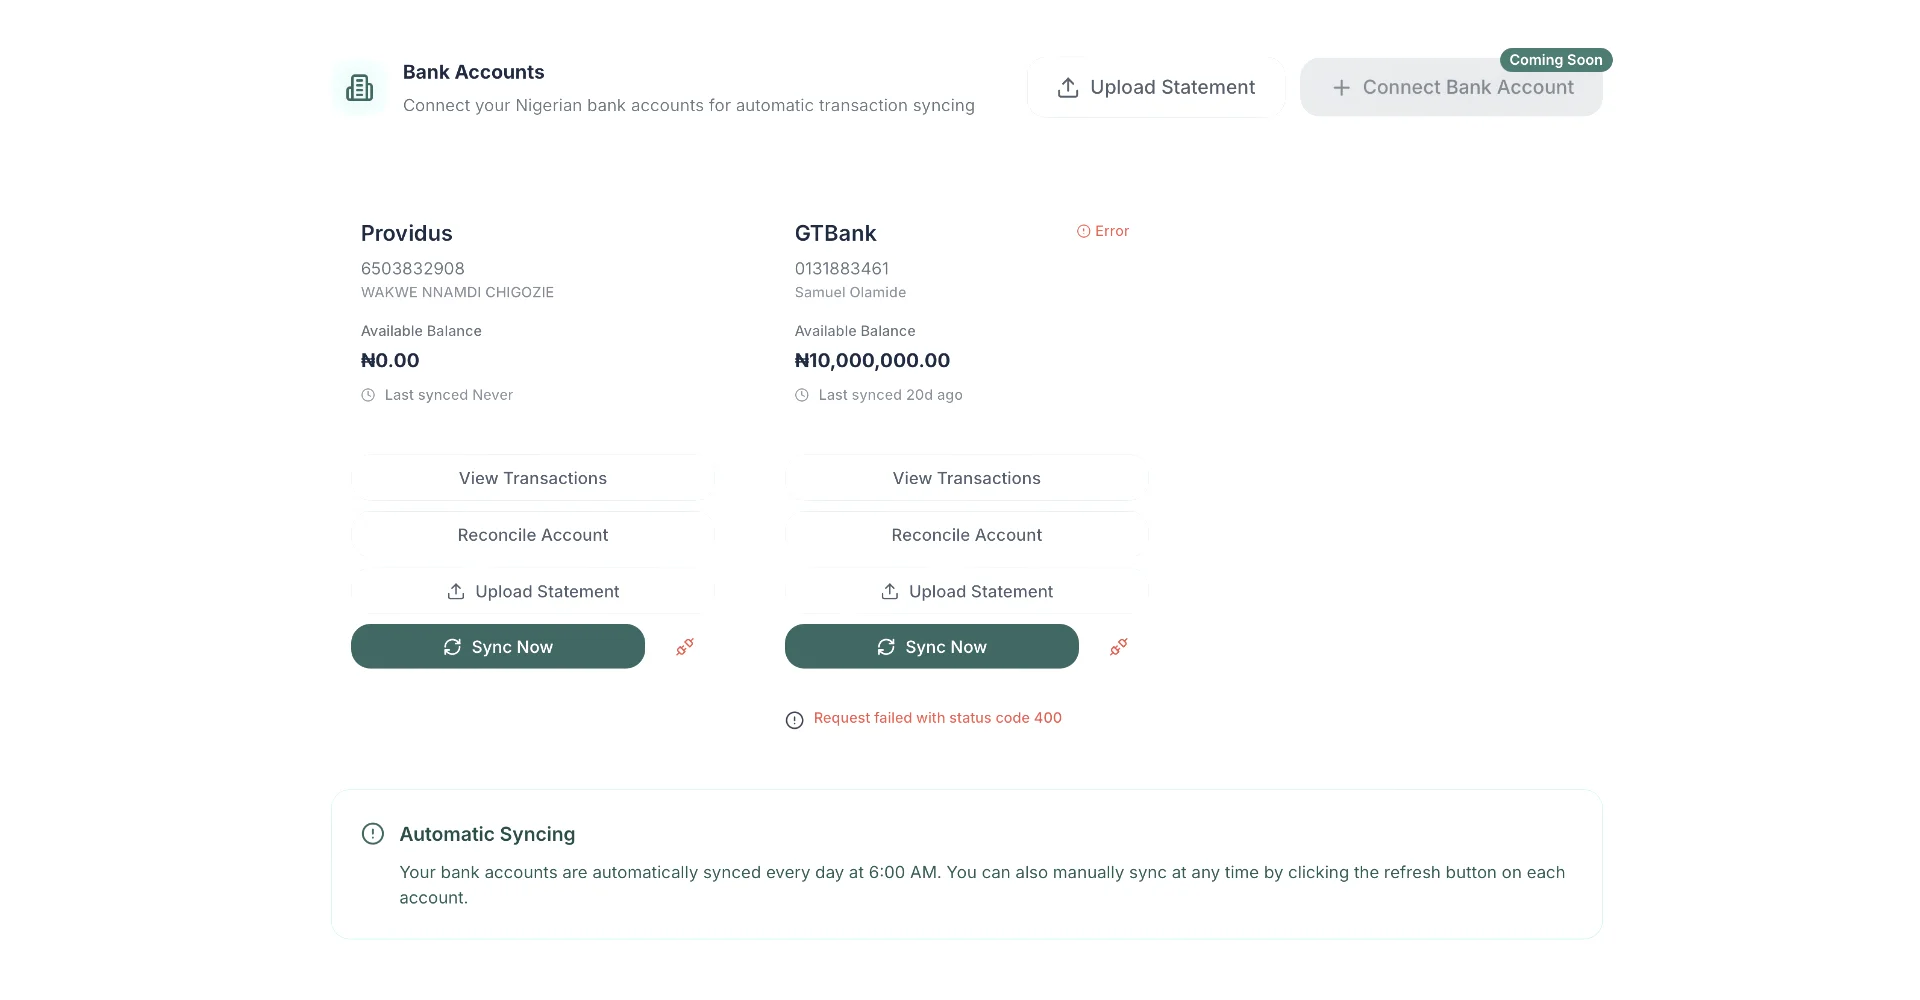The height and width of the screenshot is (1000, 1920).
Task: Click the clock icon beside Last synced Never
Action: (x=367, y=395)
